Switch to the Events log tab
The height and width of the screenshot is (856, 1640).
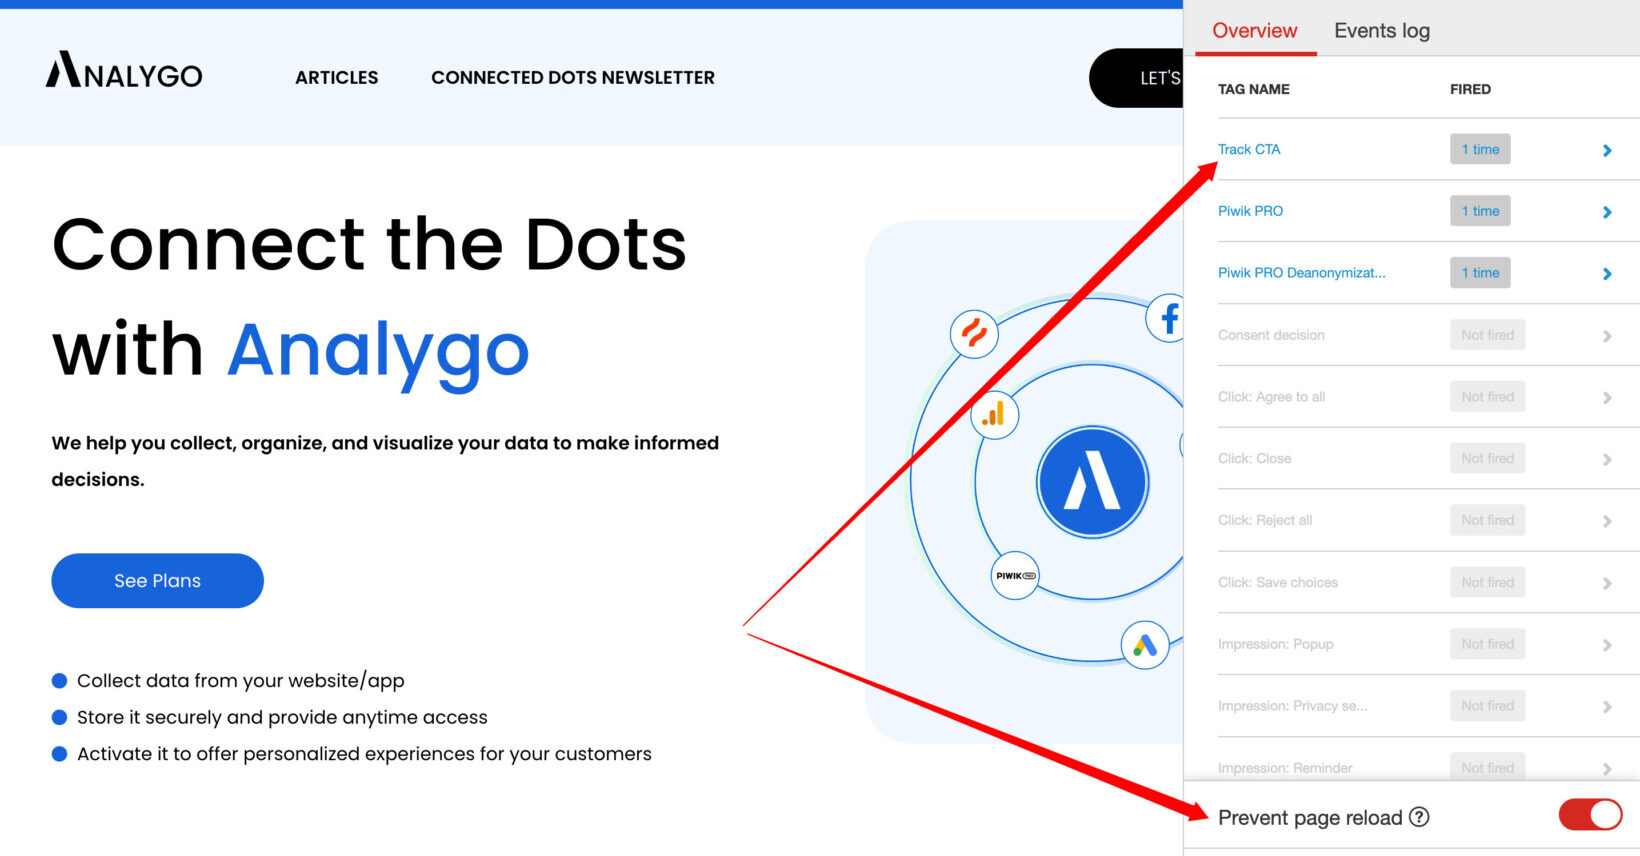click(1381, 31)
